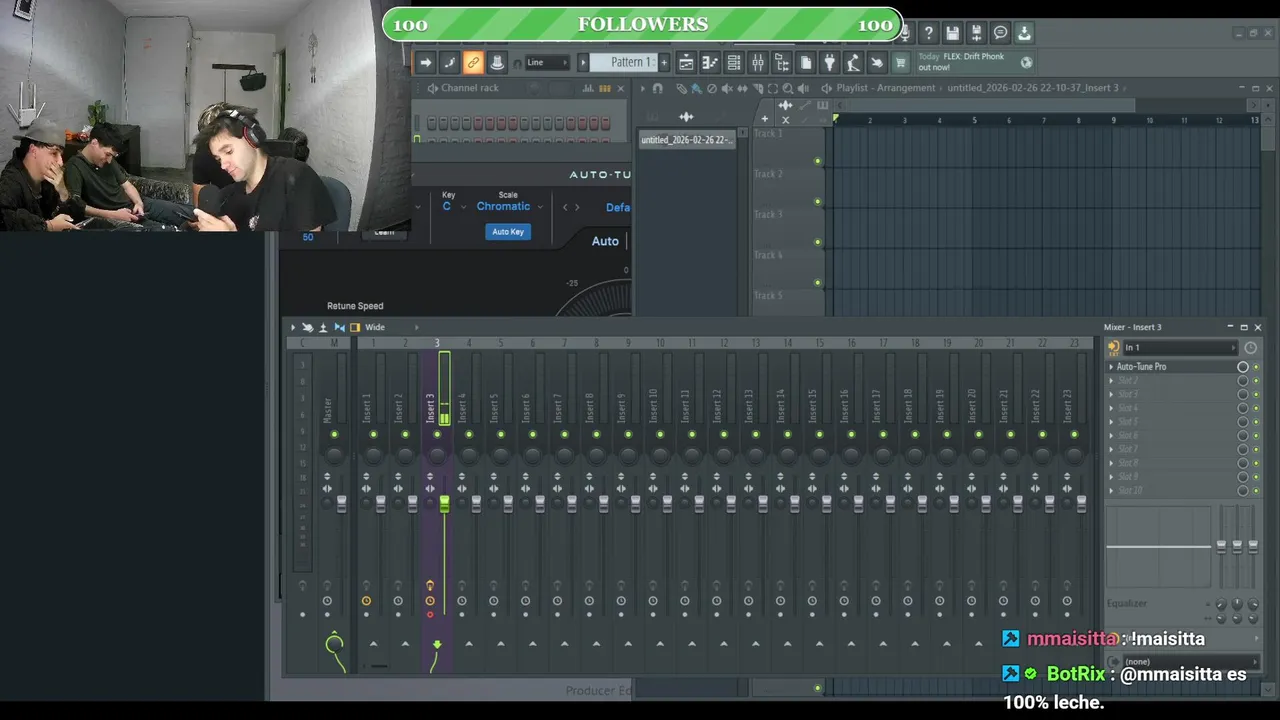Screen dimensions: 1280x720
Task: Toggle Auto-Tune Pro slot enable LED
Action: click(x=1256, y=367)
